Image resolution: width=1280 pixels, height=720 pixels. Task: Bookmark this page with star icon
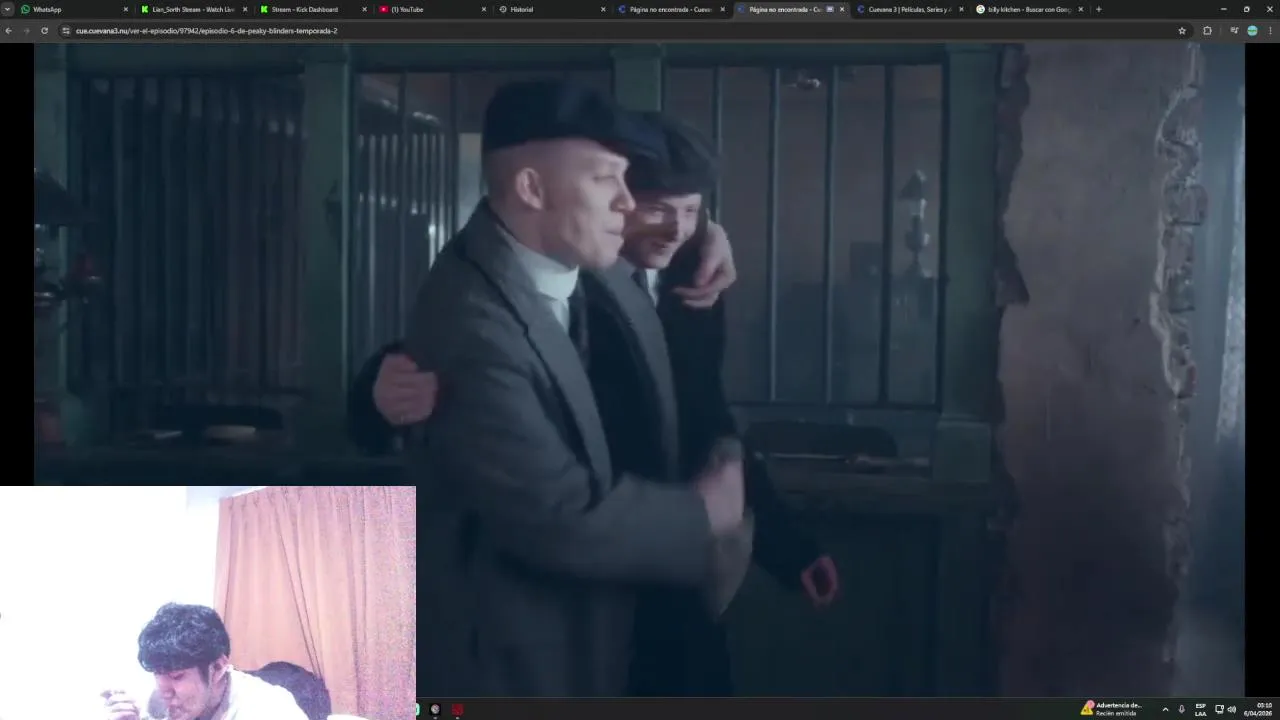coord(1182,31)
